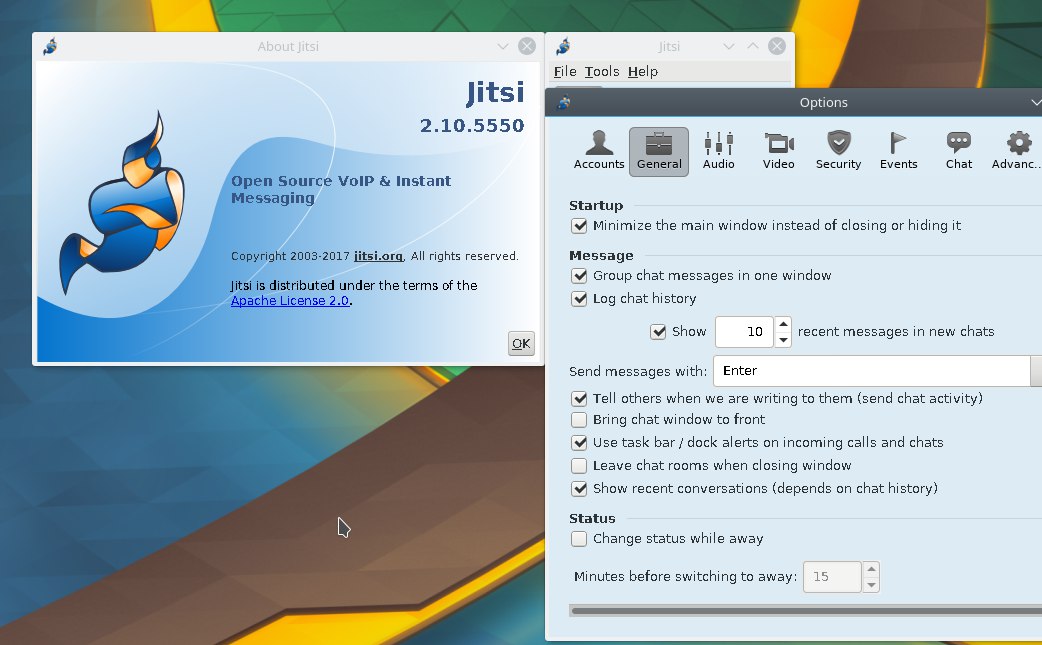
Task: Enable Change status while away
Action: pyautogui.click(x=579, y=539)
